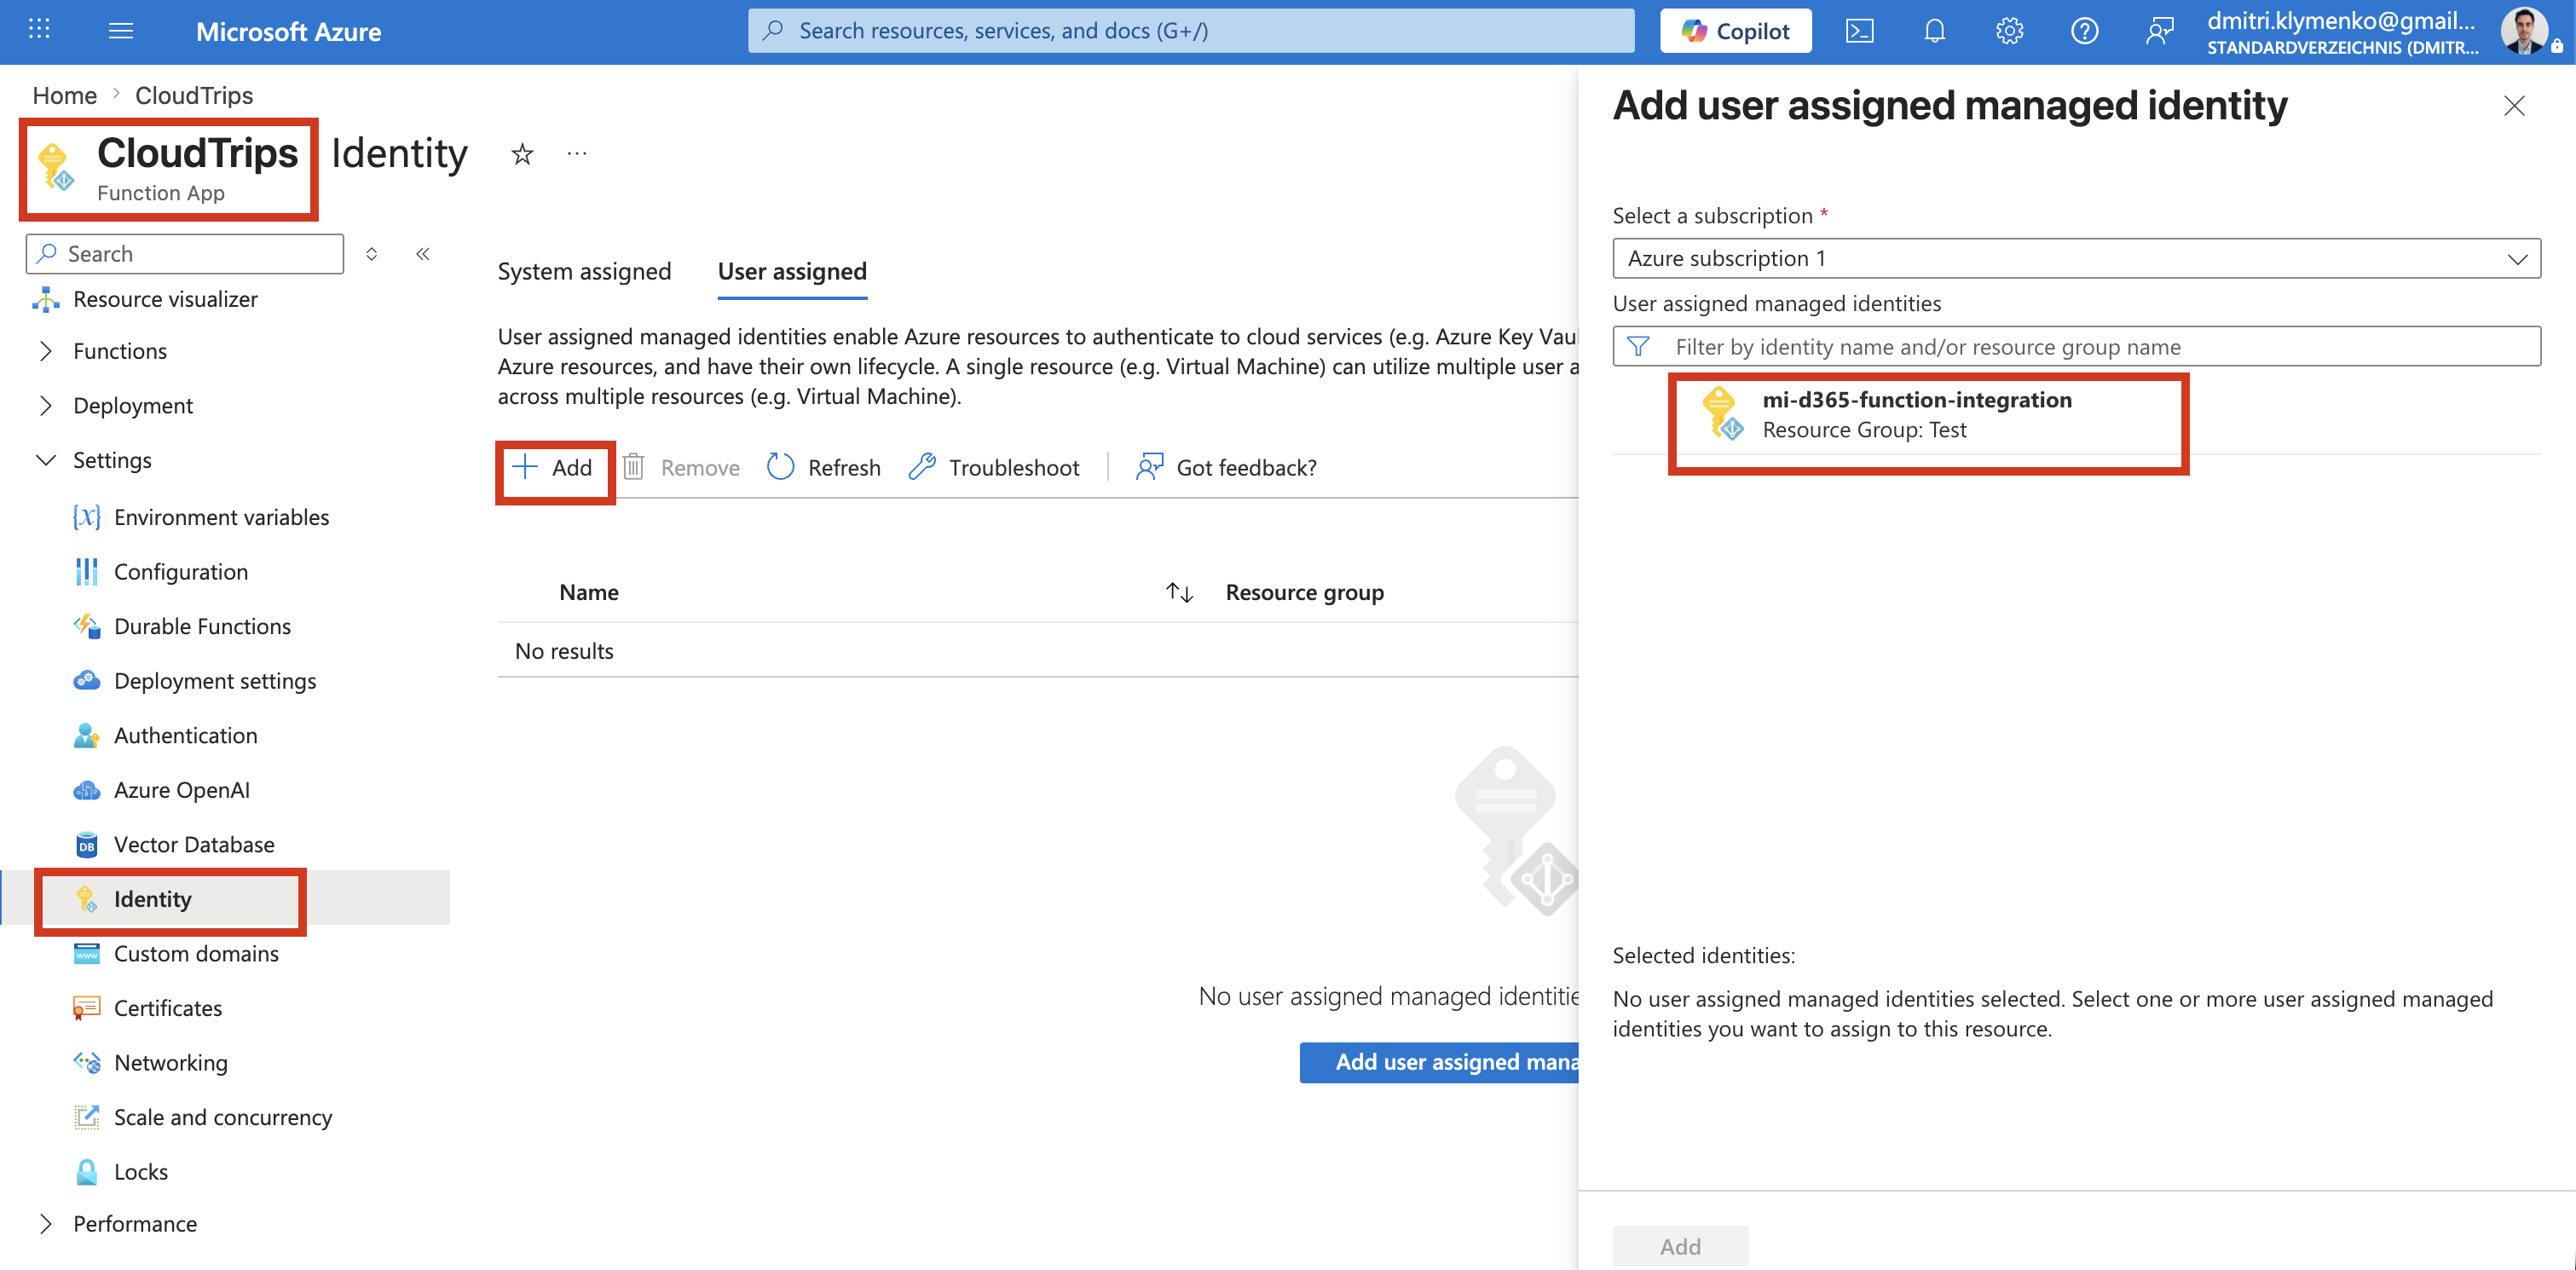The width and height of the screenshot is (2576, 1270).
Task: Open Environment variables settings
Action: click(x=201, y=517)
